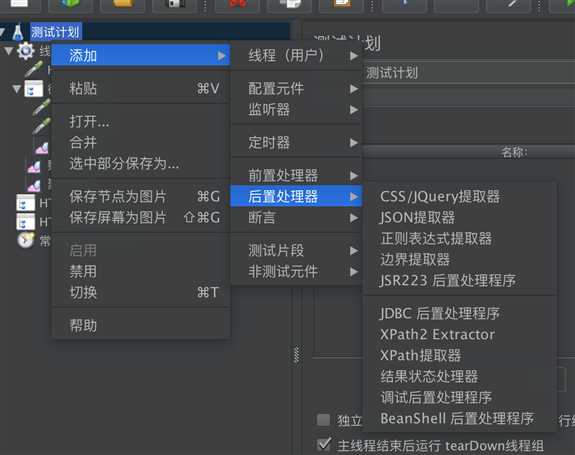Select 保存节点为图片 menu item
The height and width of the screenshot is (455, 575).
tap(141, 197)
